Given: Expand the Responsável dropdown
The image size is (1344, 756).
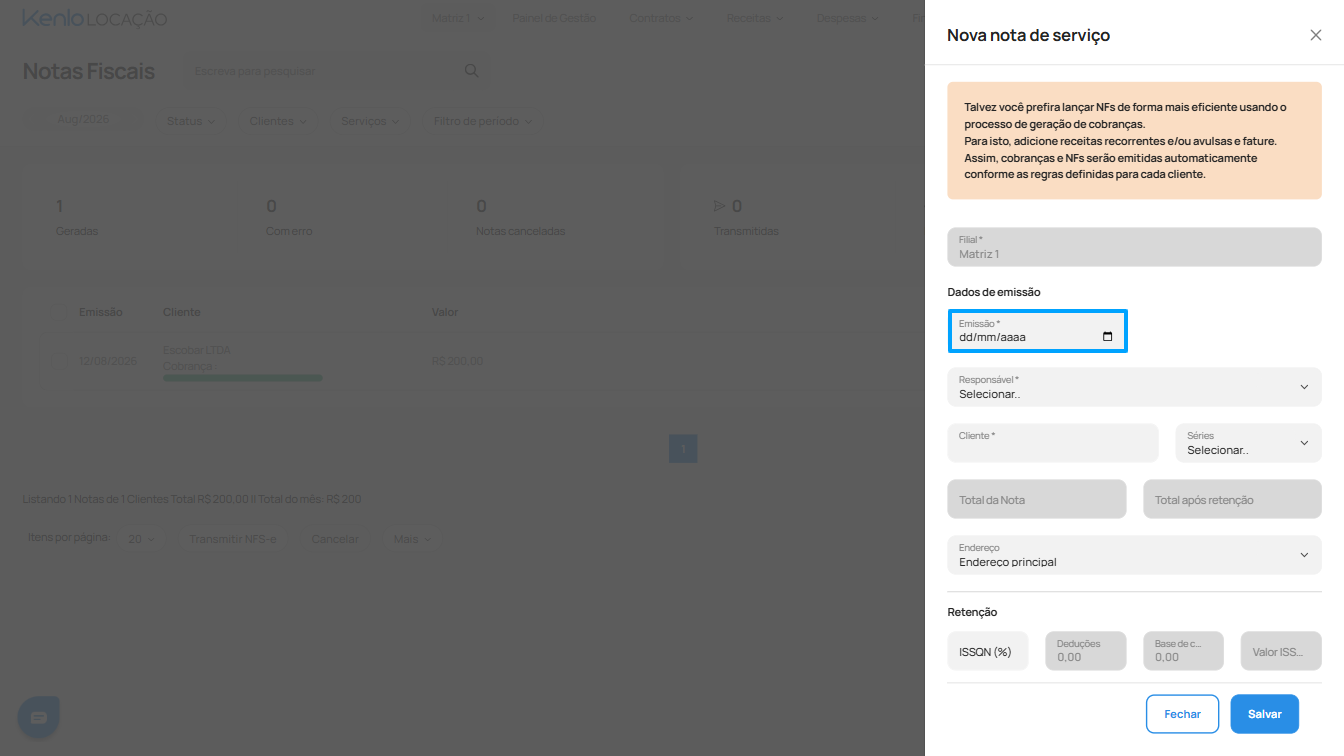Looking at the screenshot, I should click(1134, 387).
